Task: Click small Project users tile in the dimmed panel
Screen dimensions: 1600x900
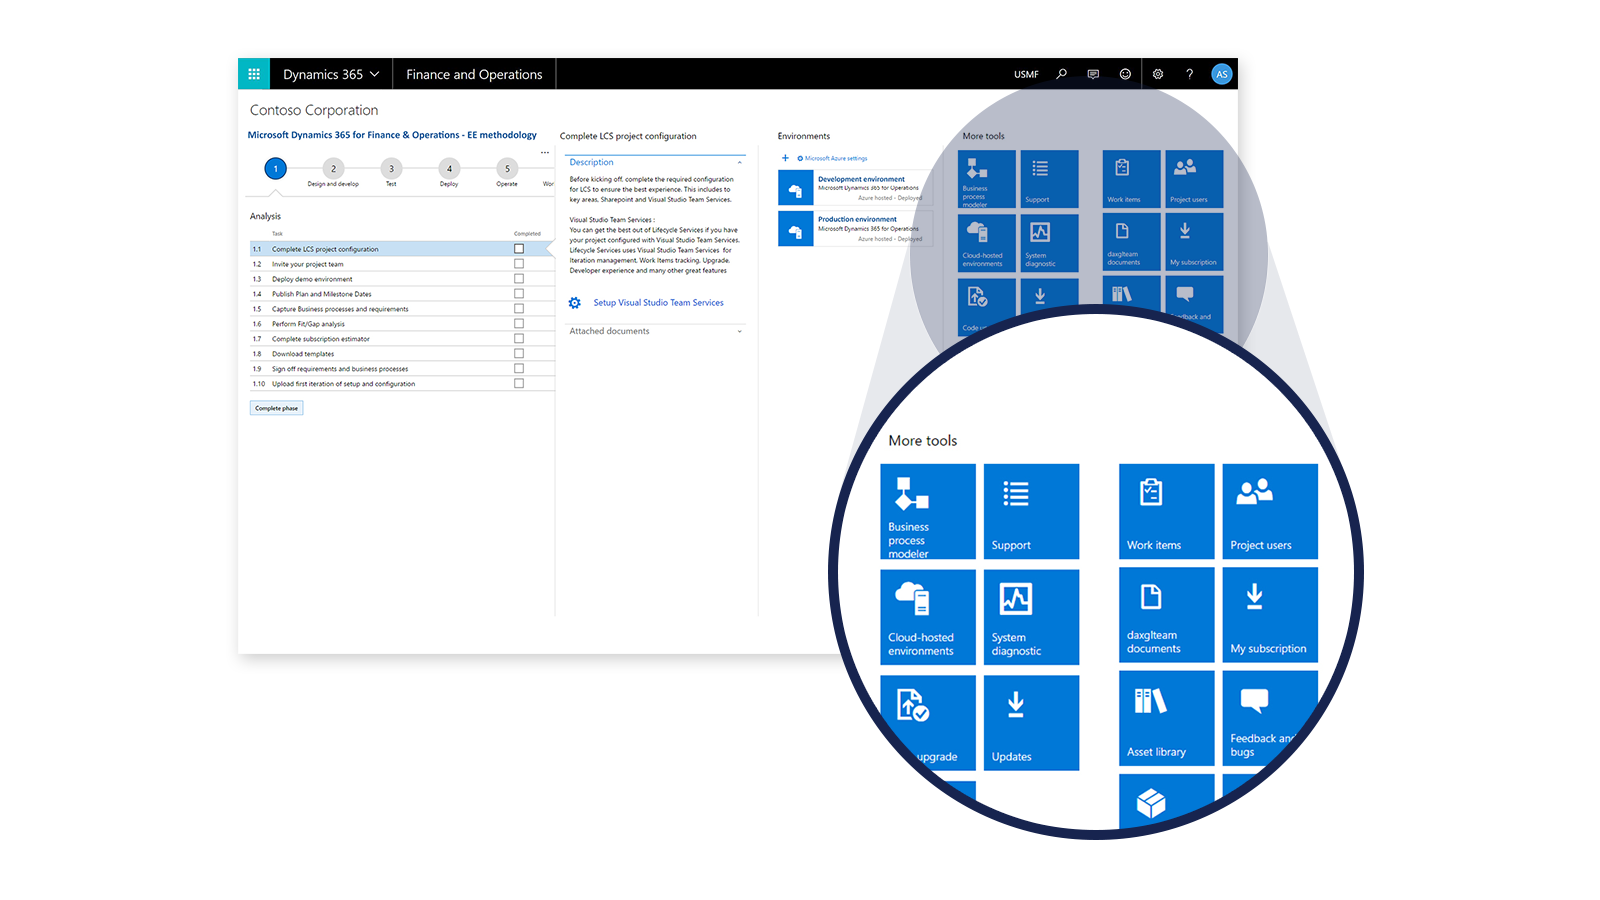Action: tap(1194, 179)
